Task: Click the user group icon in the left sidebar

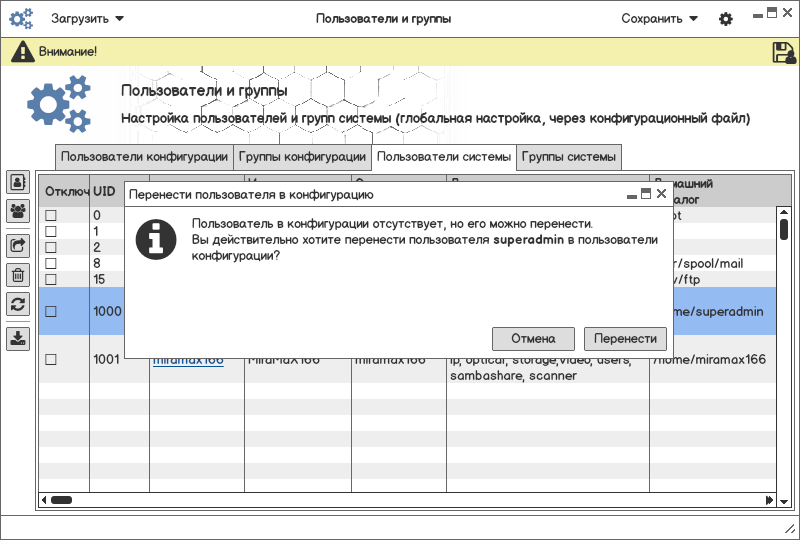Action: click(x=18, y=211)
